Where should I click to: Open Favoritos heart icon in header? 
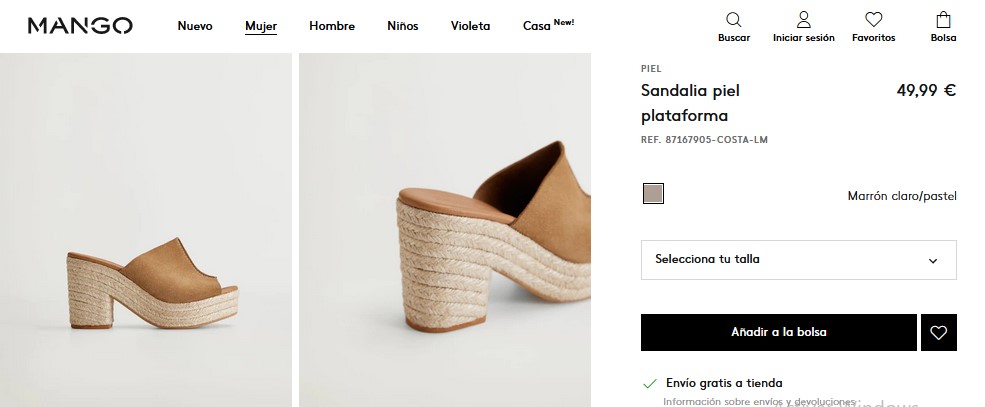coord(873,19)
